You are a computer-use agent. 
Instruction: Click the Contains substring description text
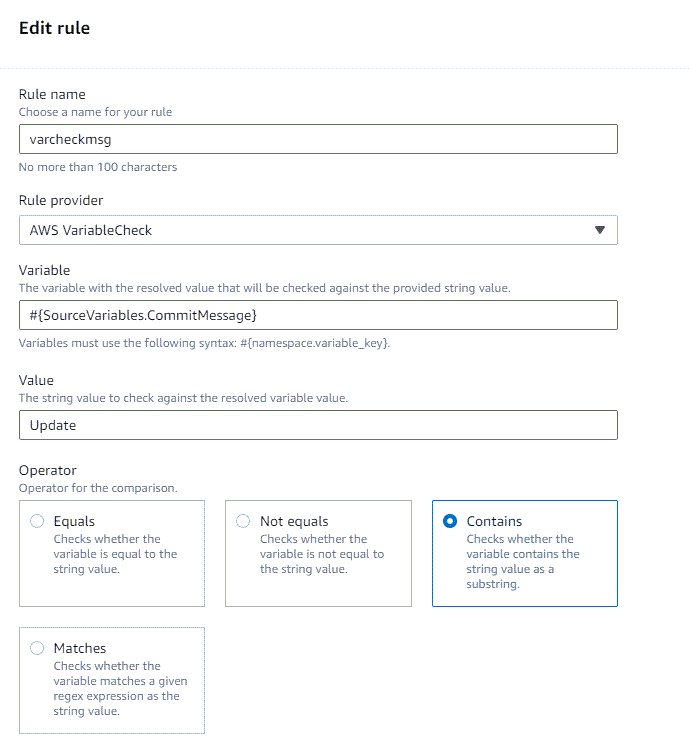coord(523,561)
